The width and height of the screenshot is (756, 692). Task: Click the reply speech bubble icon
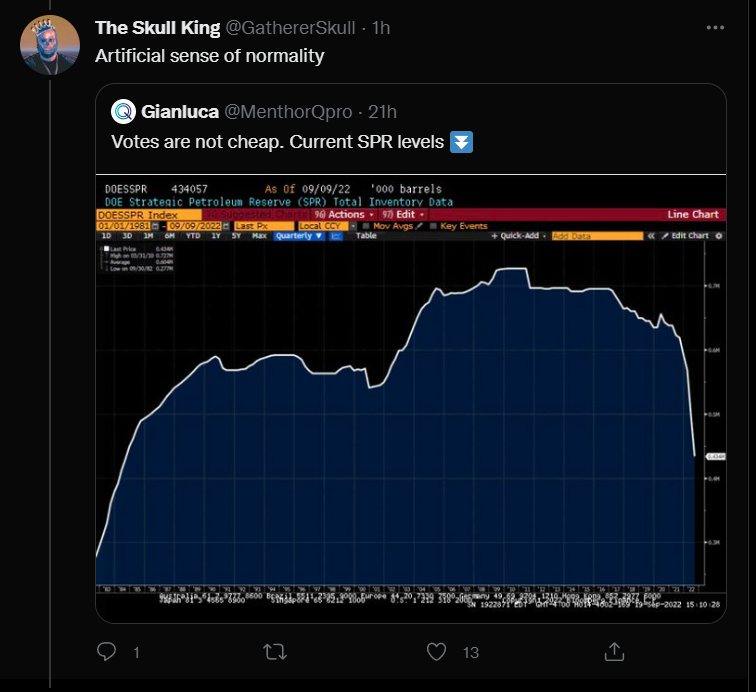pos(106,651)
